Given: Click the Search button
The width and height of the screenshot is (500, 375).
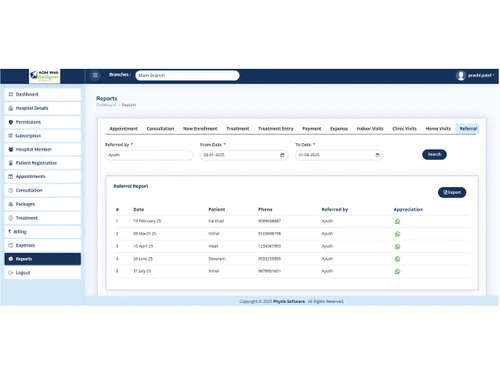Looking at the screenshot, I should click(434, 154).
